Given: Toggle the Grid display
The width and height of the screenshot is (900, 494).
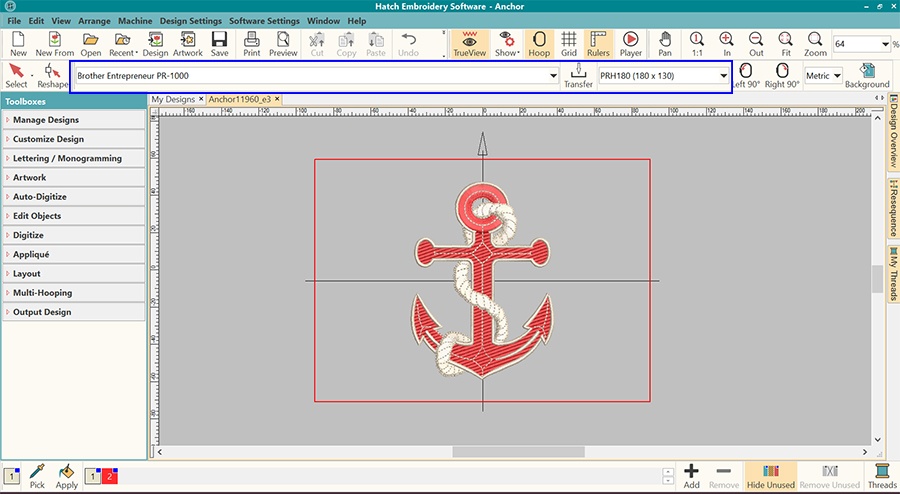Looking at the screenshot, I should (x=568, y=42).
